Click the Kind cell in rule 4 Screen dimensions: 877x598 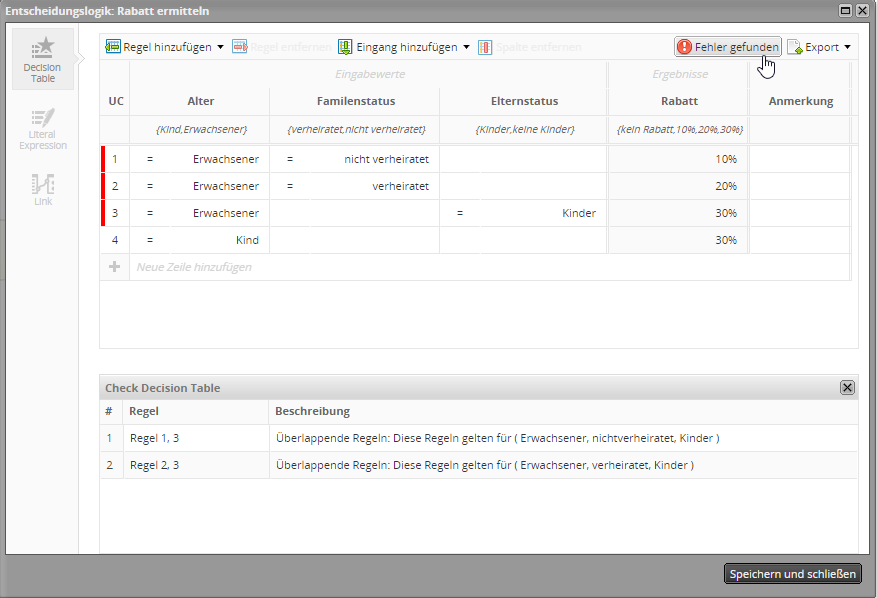tap(220, 240)
